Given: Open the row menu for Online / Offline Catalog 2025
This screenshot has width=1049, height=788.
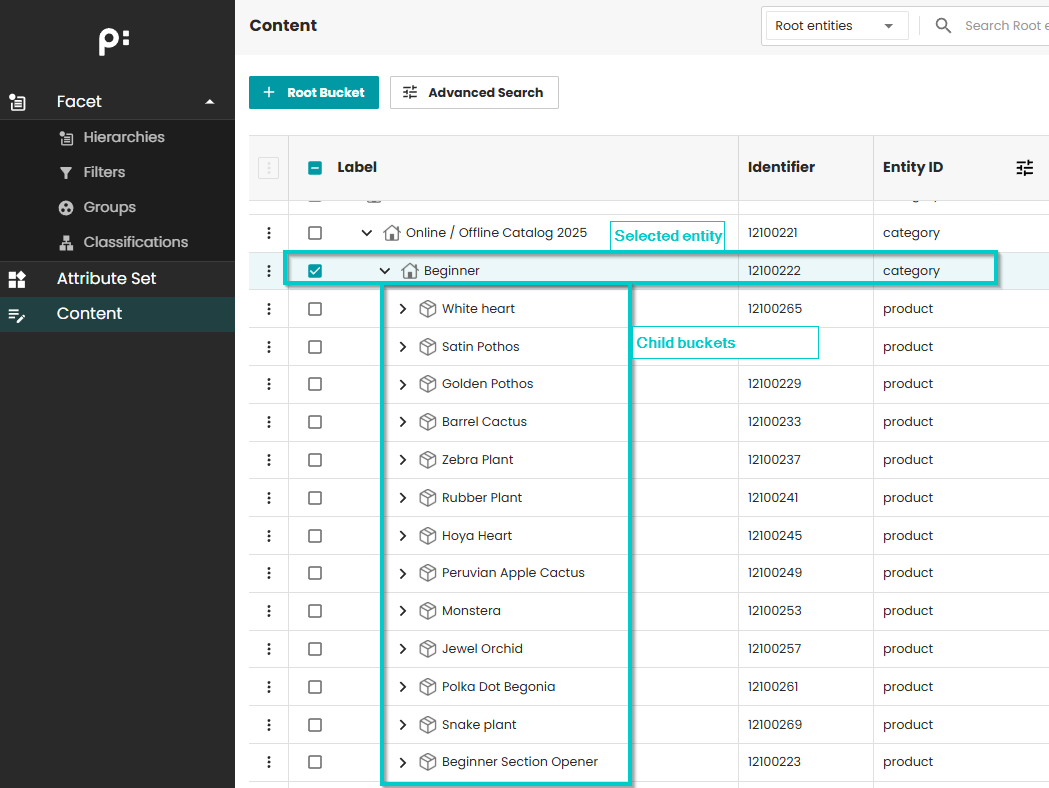Looking at the screenshot, I should pyautogui.click(x=269, y=233).
